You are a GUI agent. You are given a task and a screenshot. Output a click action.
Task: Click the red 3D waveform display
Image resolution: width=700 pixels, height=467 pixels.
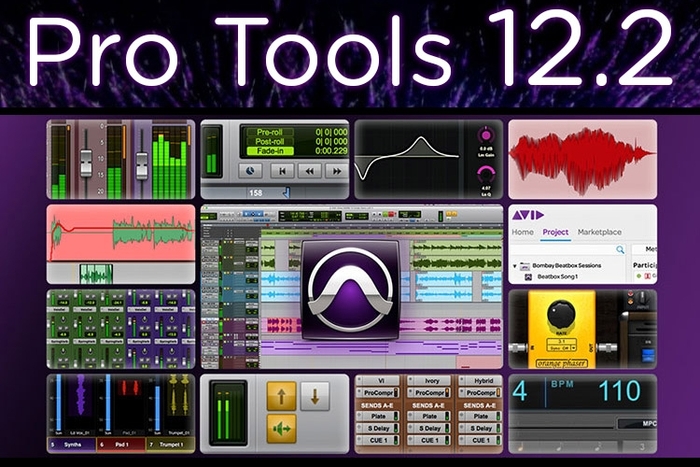pyautogui.click(x=583, y=159)
